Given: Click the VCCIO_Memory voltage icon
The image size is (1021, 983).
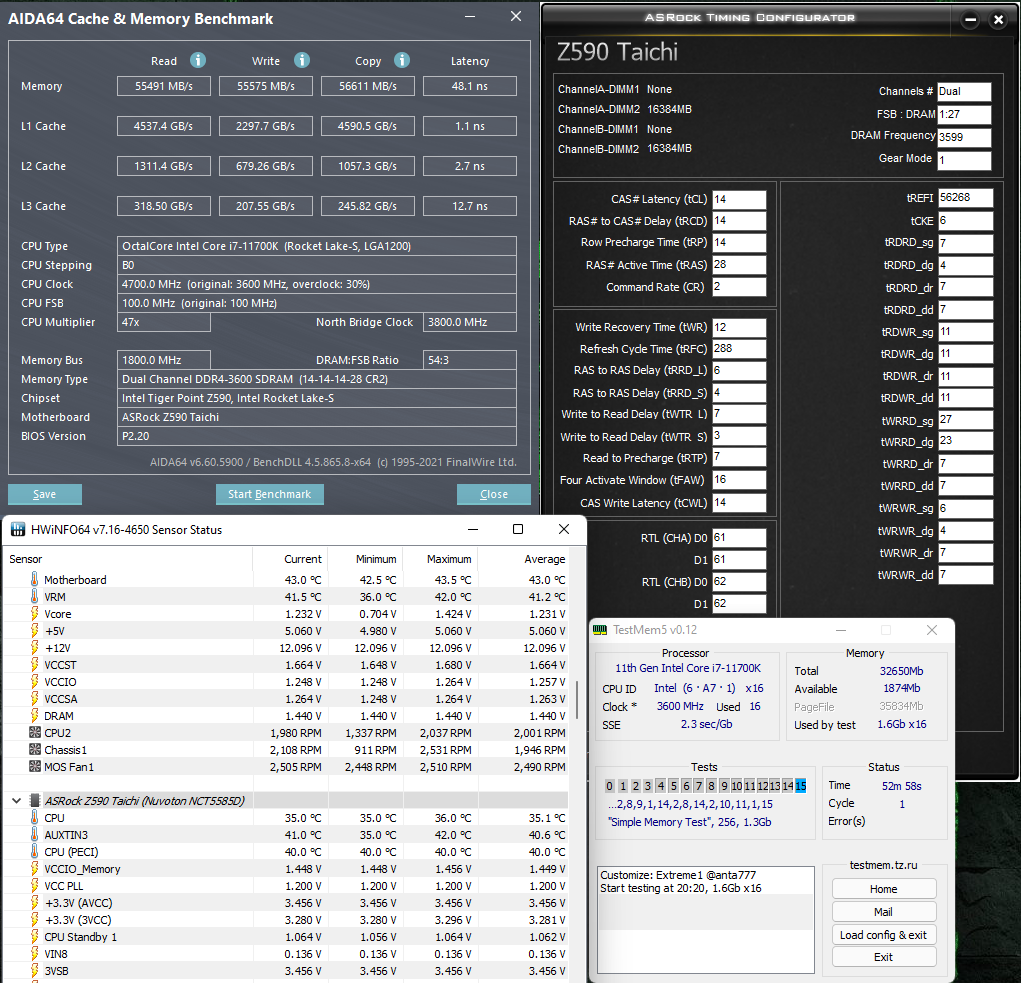Looking at the screenshot, I should (x=35, y=868).
